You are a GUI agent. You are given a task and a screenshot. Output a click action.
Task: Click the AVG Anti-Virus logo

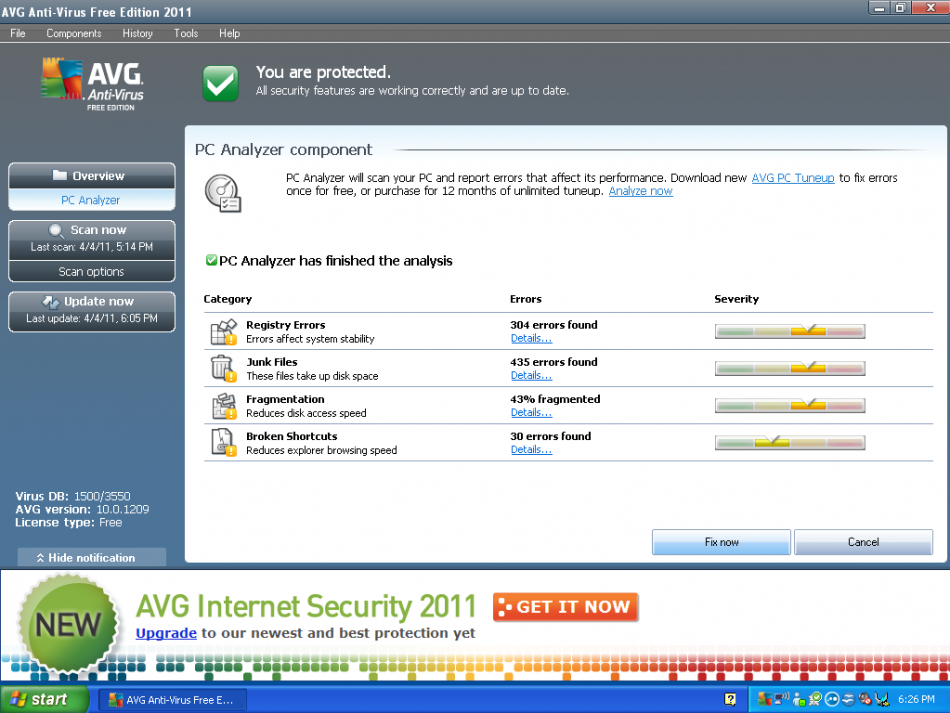coord(93,84)
